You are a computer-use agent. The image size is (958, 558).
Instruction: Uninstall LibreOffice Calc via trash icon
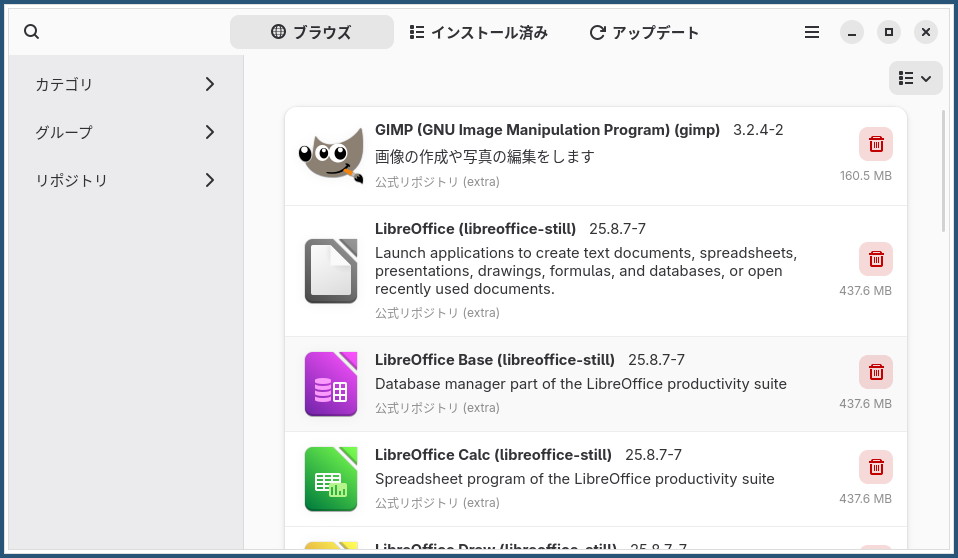pyautogui.click(x=876, y=467)
